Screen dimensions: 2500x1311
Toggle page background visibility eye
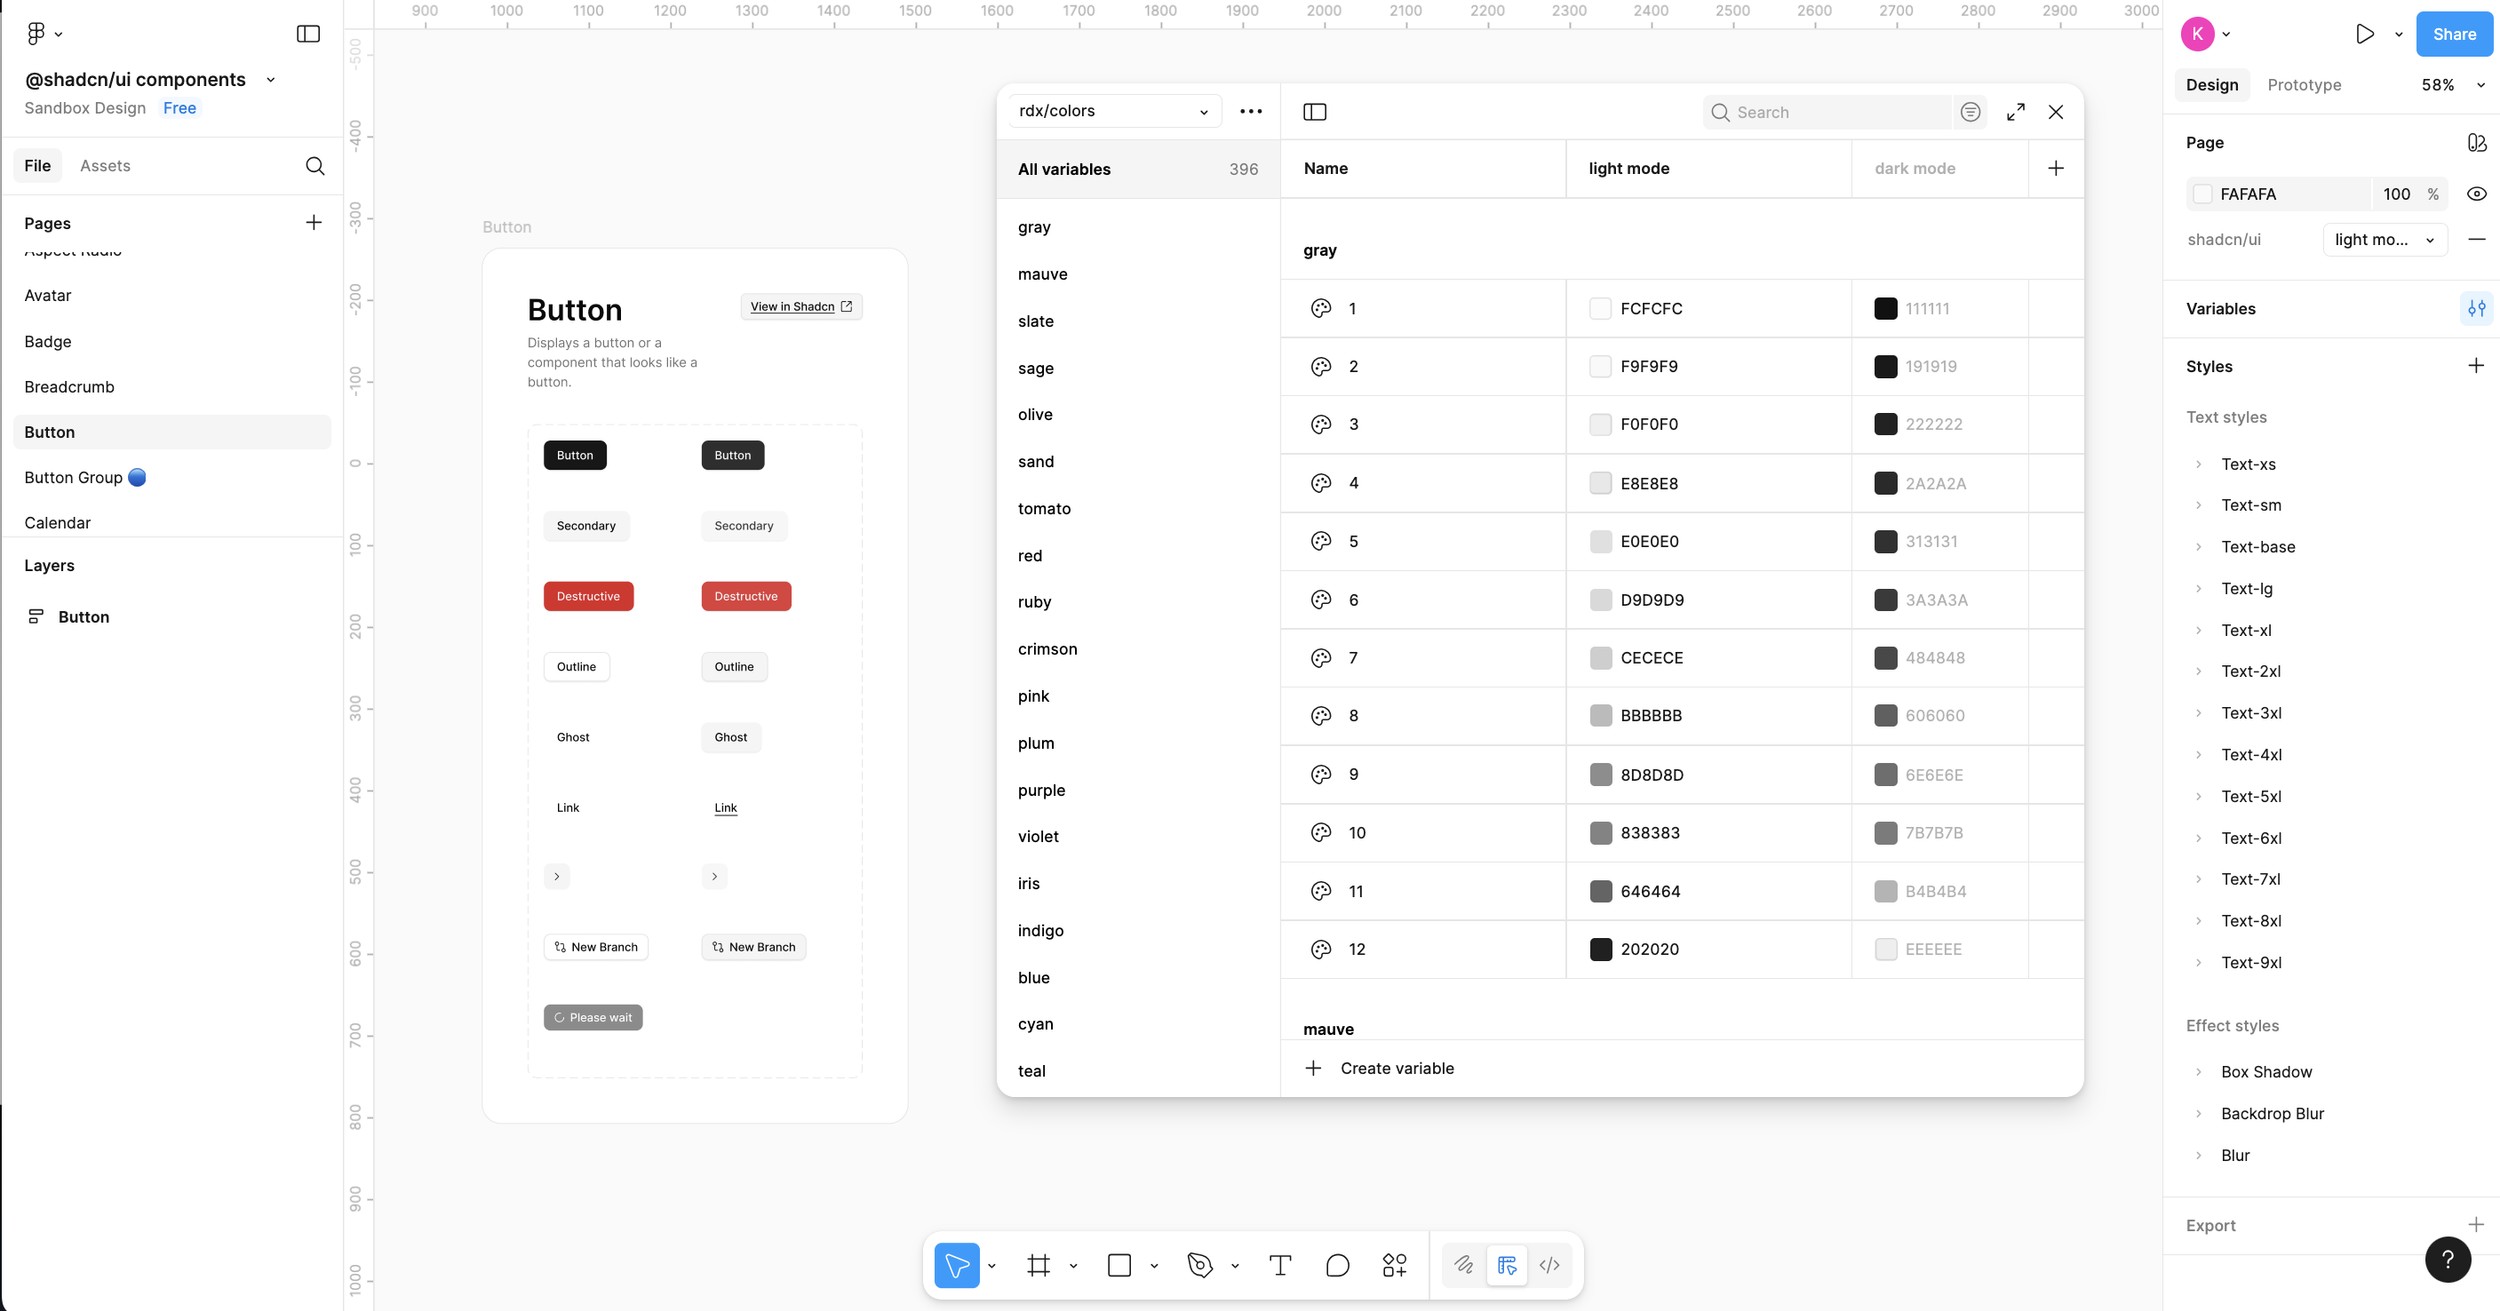2476,194
